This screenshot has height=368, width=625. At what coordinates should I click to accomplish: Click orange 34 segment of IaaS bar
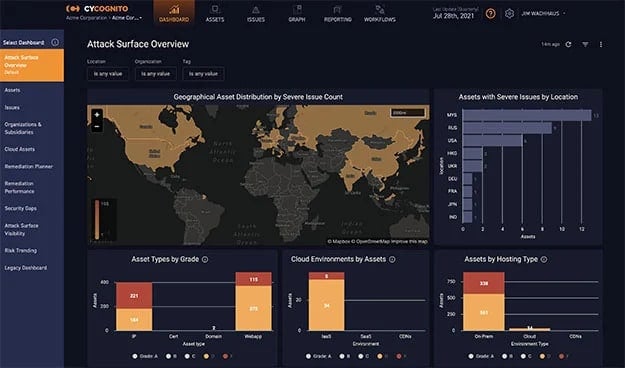tap(326, 305)
